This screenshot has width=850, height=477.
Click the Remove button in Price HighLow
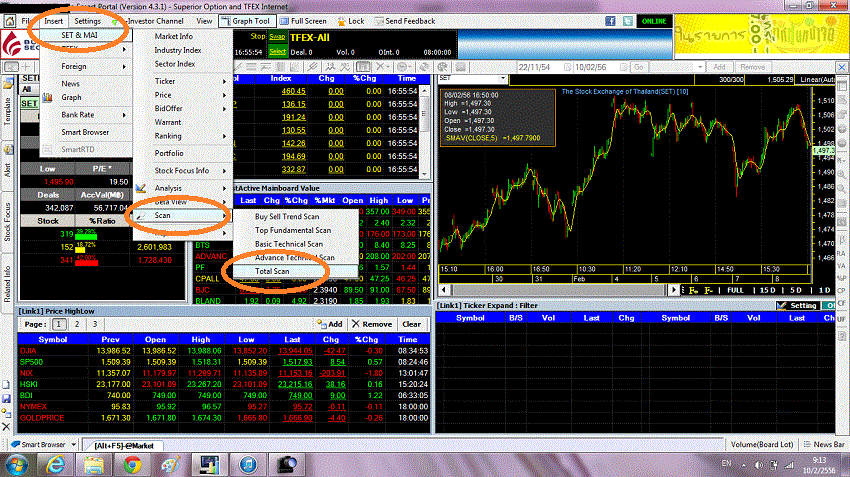click(x=372, y=324)
